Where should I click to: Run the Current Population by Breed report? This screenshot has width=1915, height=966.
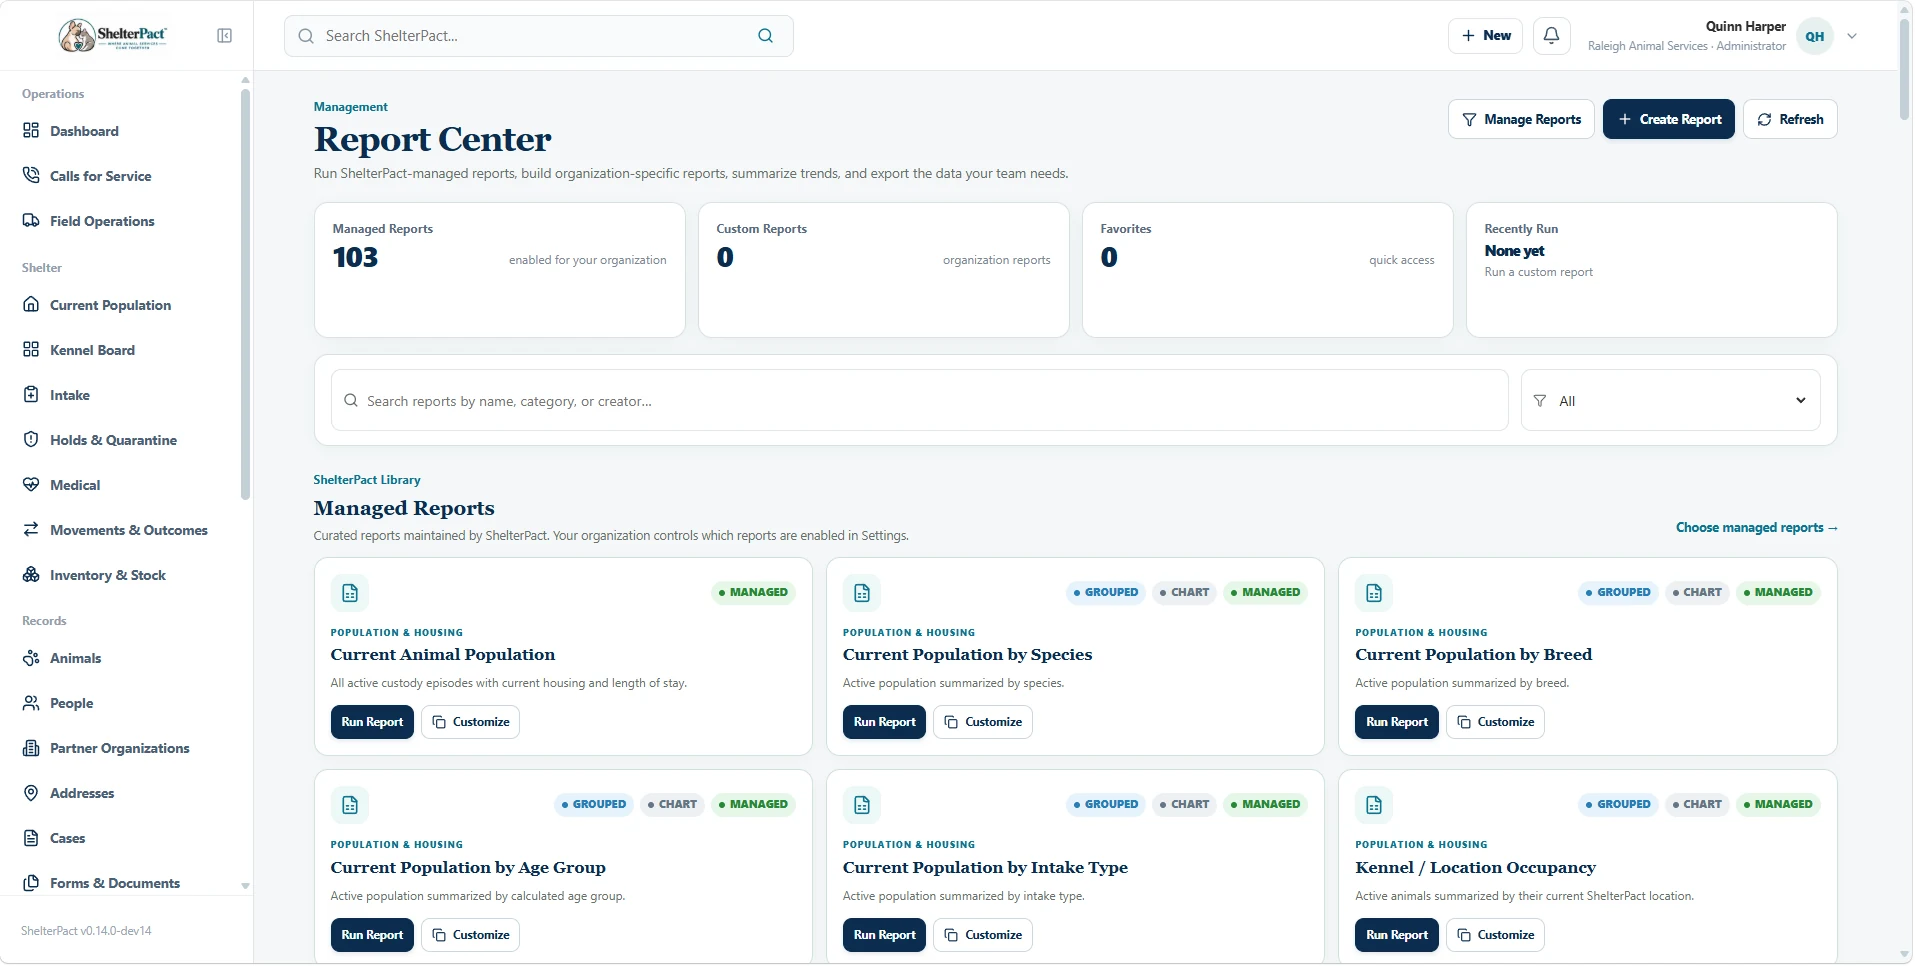pos(1397,722)
